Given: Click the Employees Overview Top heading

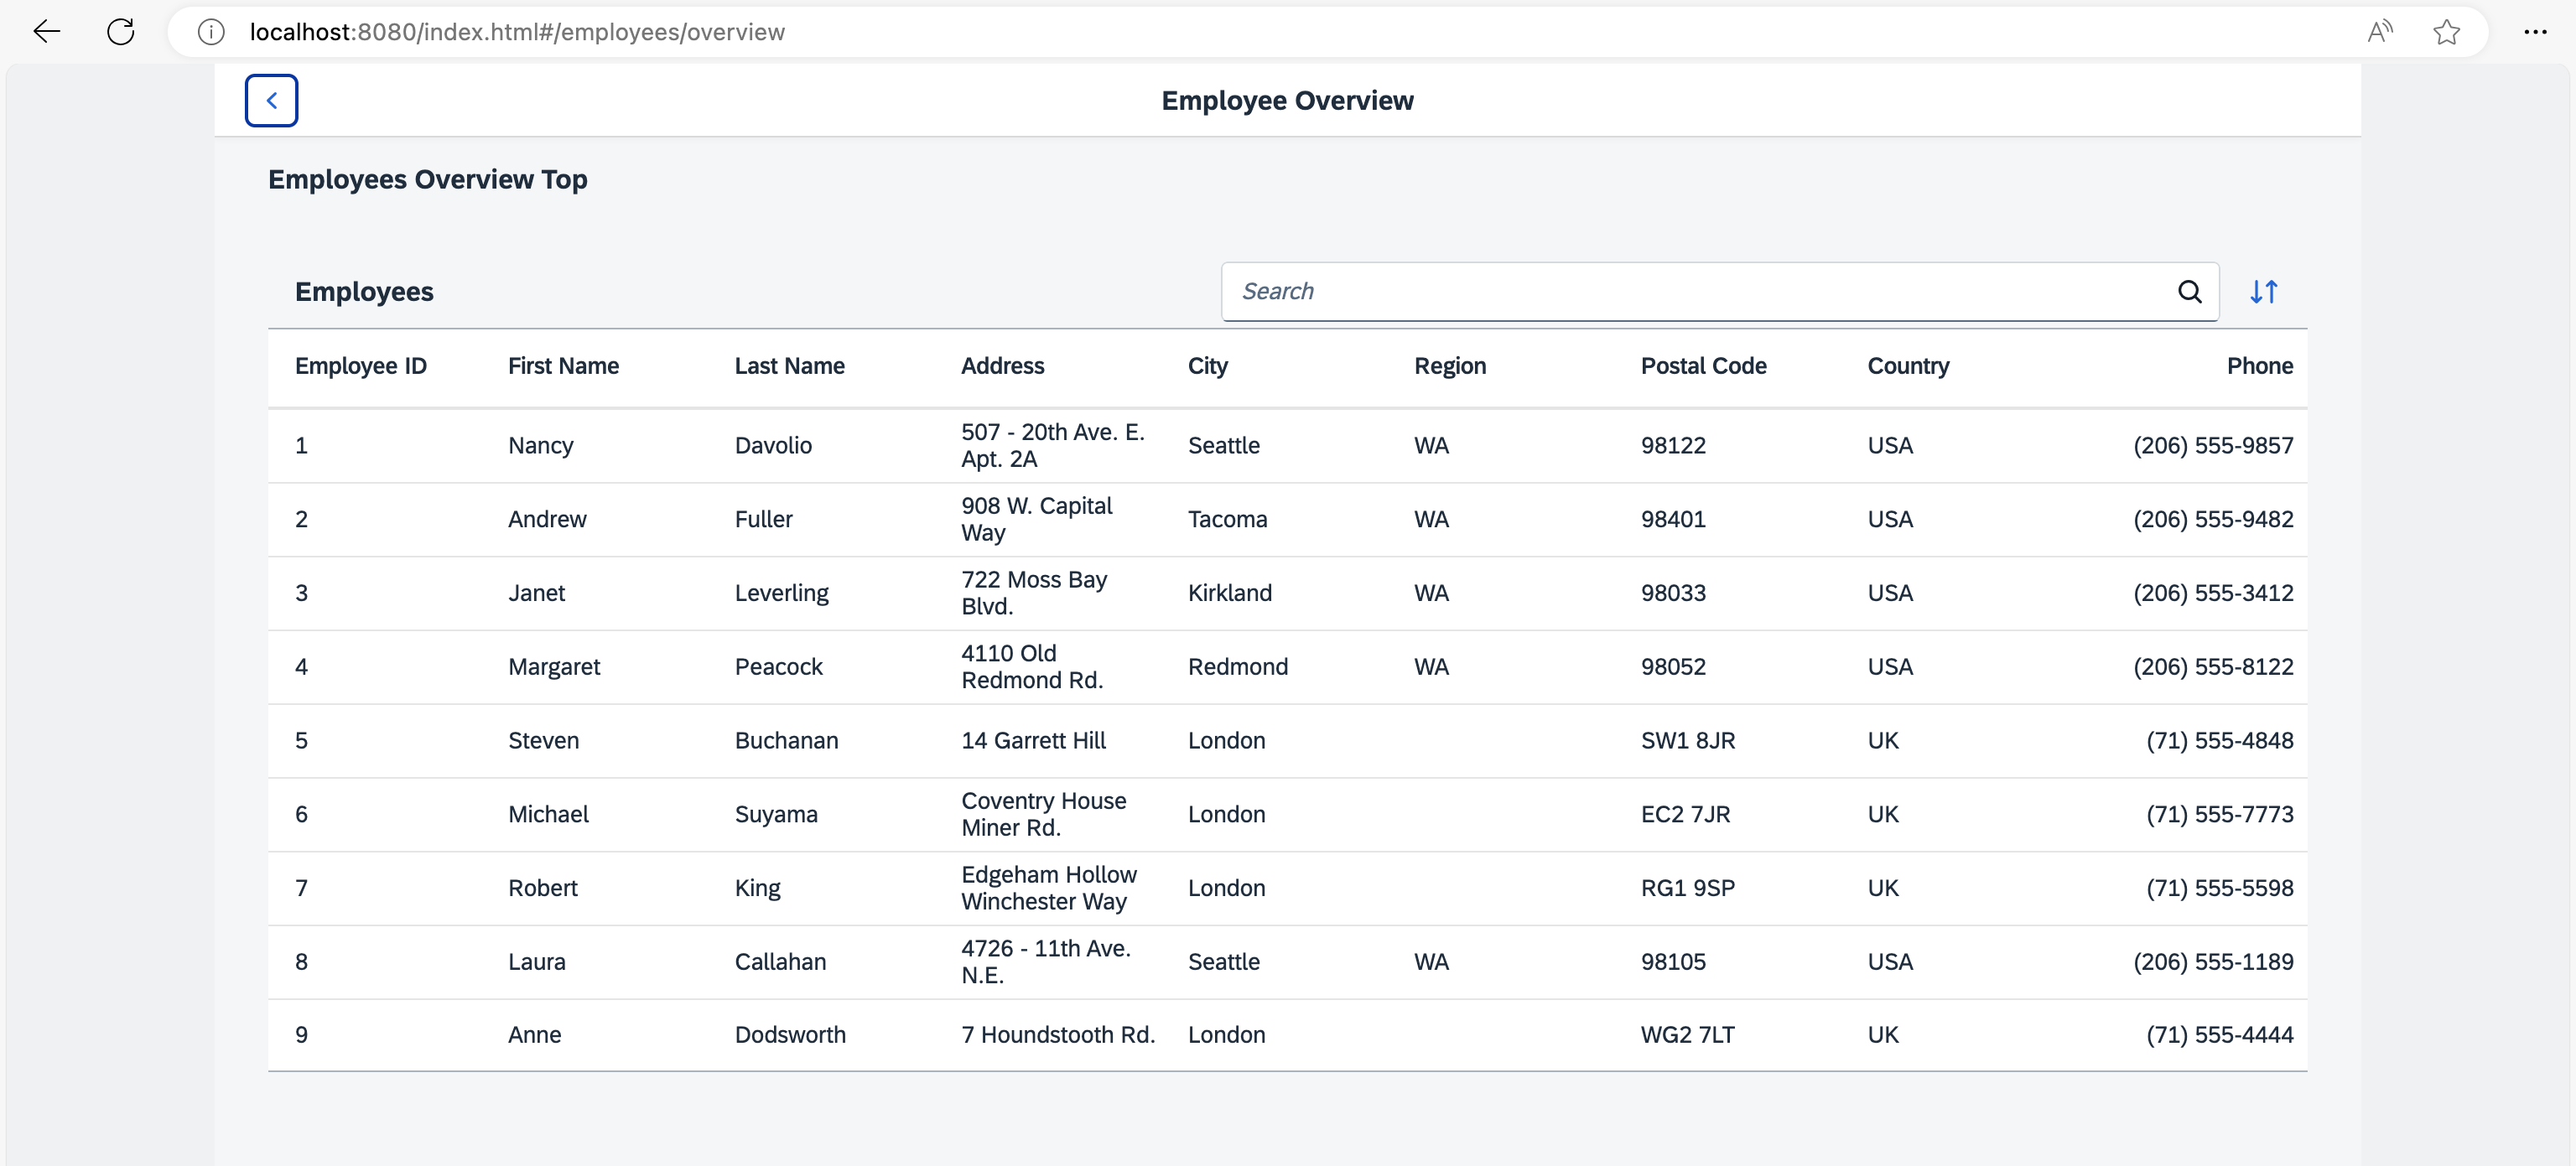Looking at the screenshot, I should 427,180.
